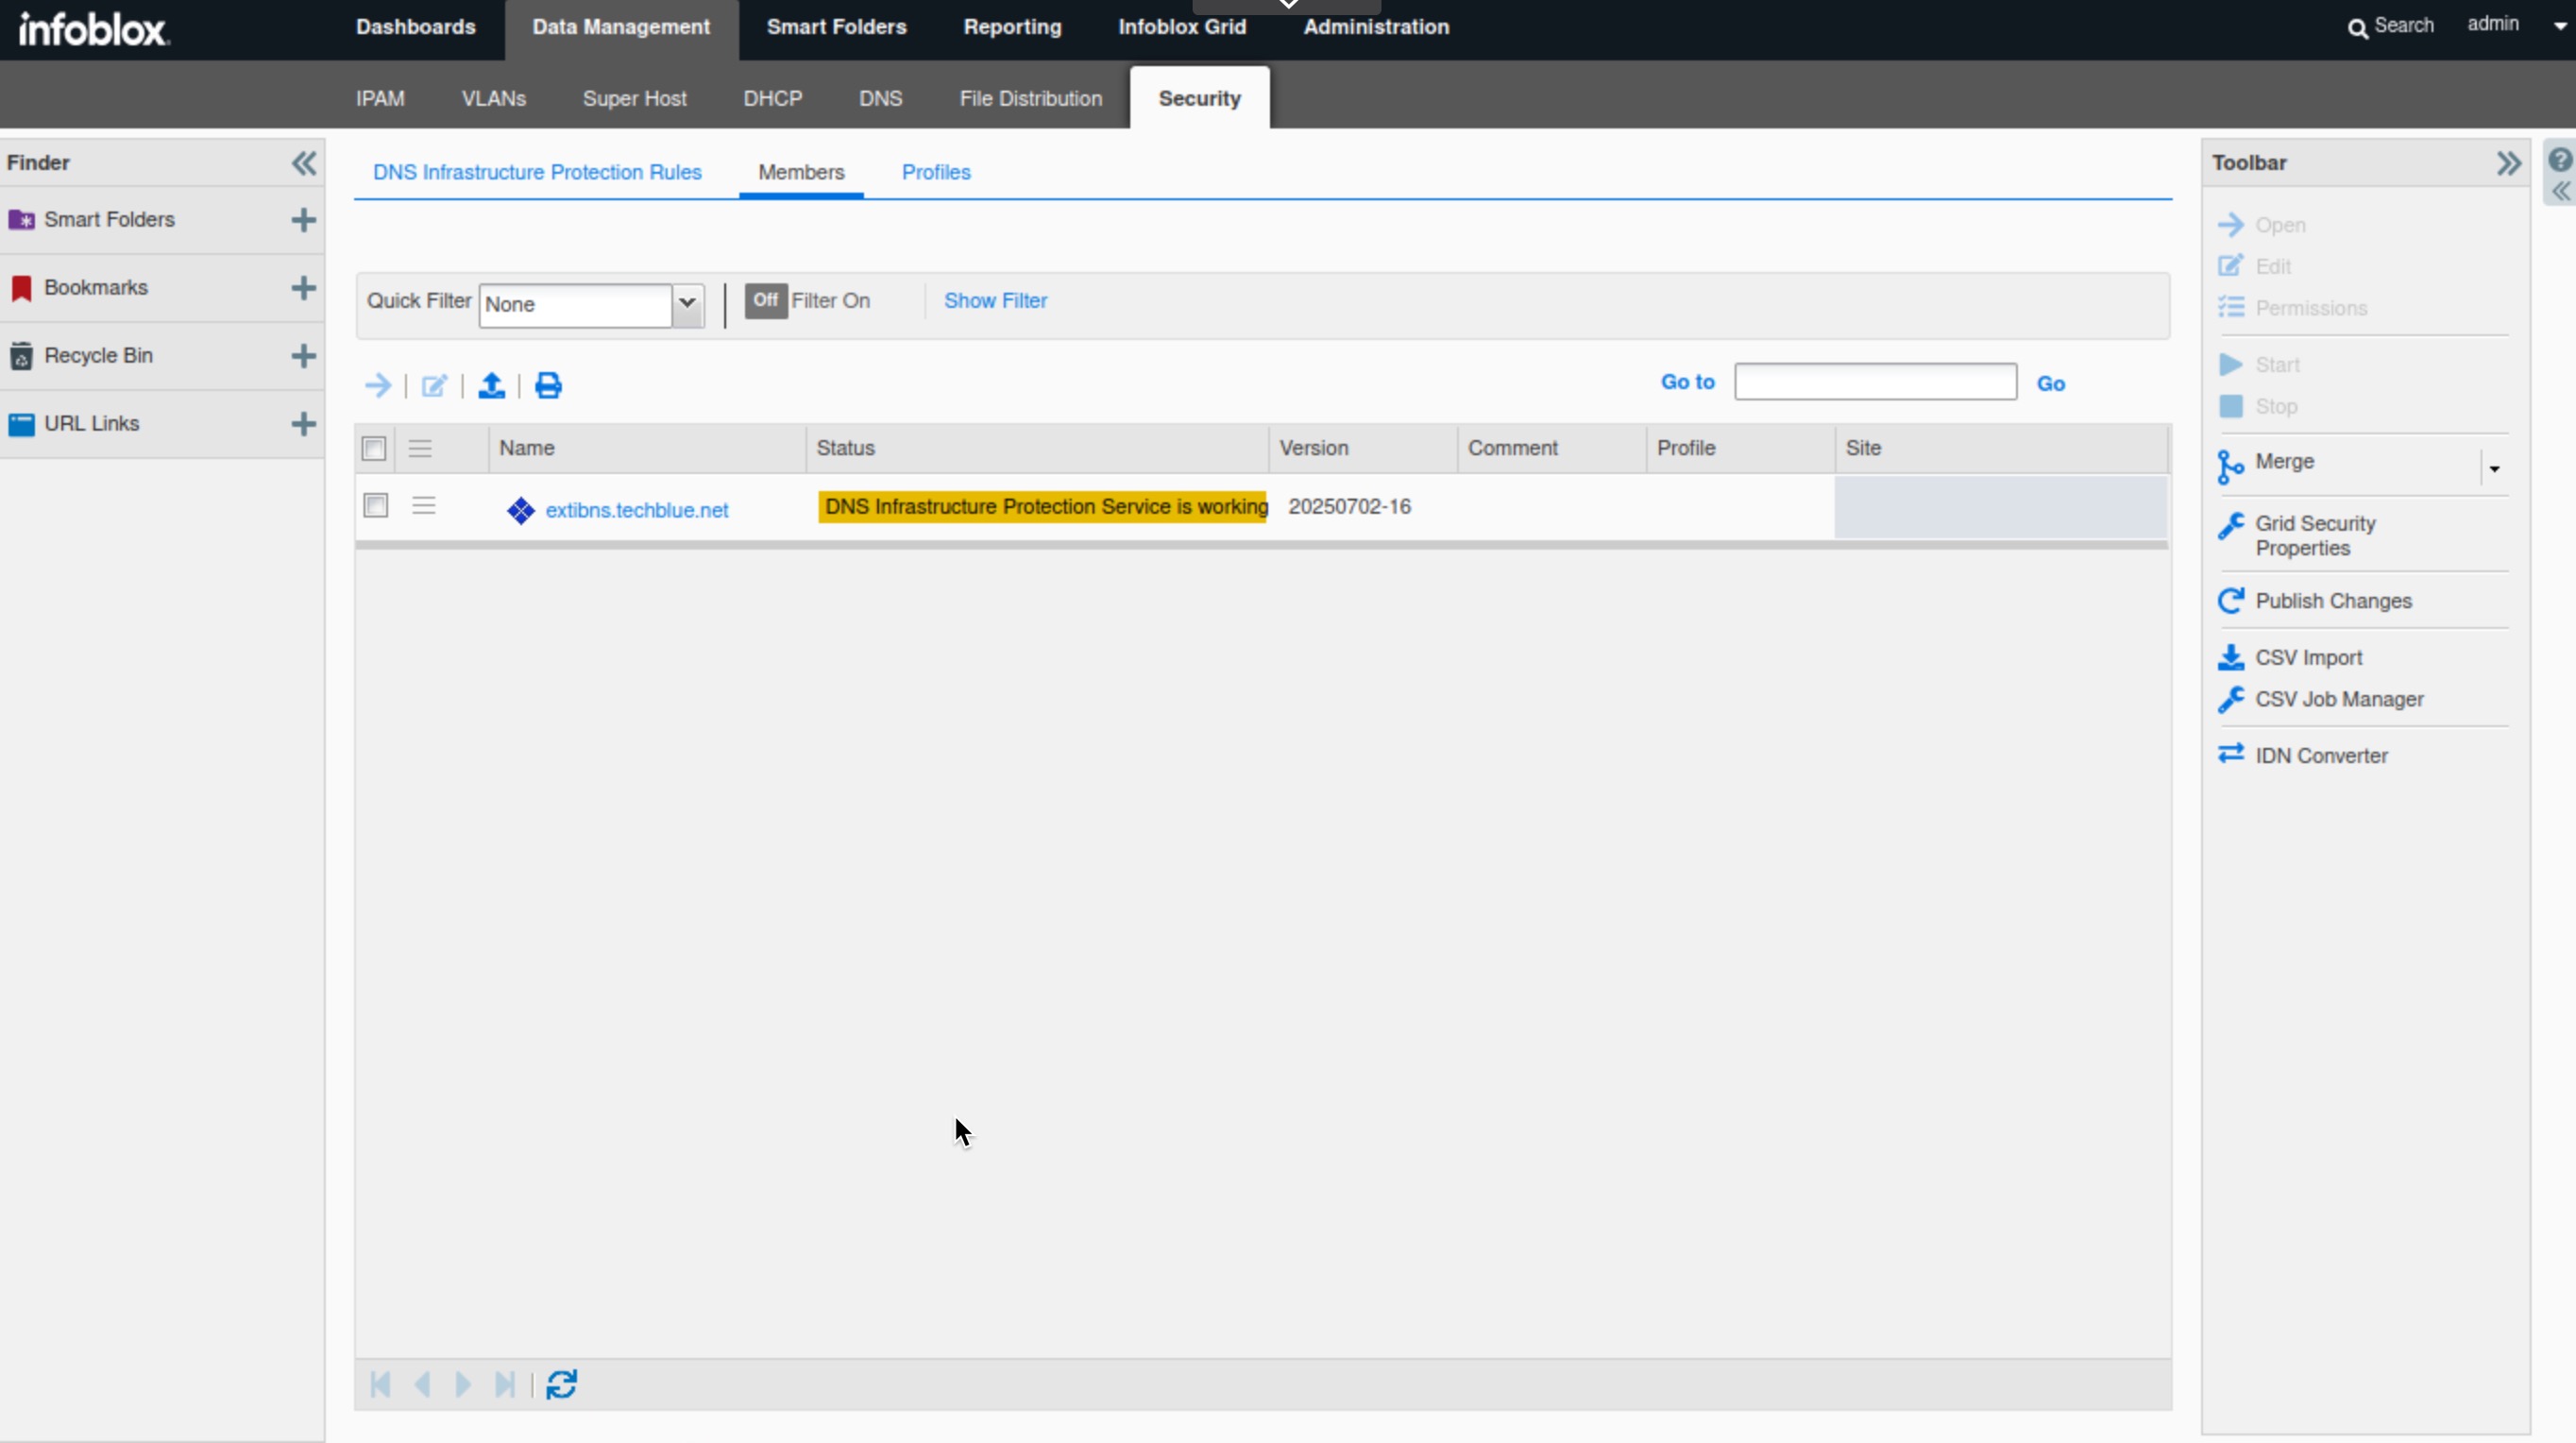This screenshot has width=2576, height=1443.
Task: Click the Publish Changes action
Action: point(2332,600)
